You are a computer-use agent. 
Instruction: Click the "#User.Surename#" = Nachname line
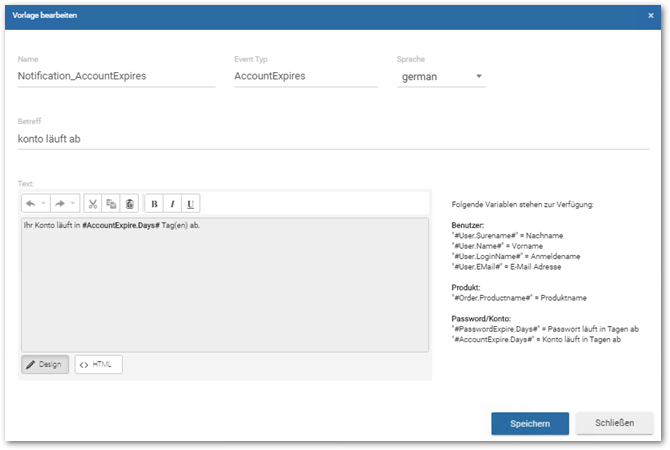(x=507, y=235)
